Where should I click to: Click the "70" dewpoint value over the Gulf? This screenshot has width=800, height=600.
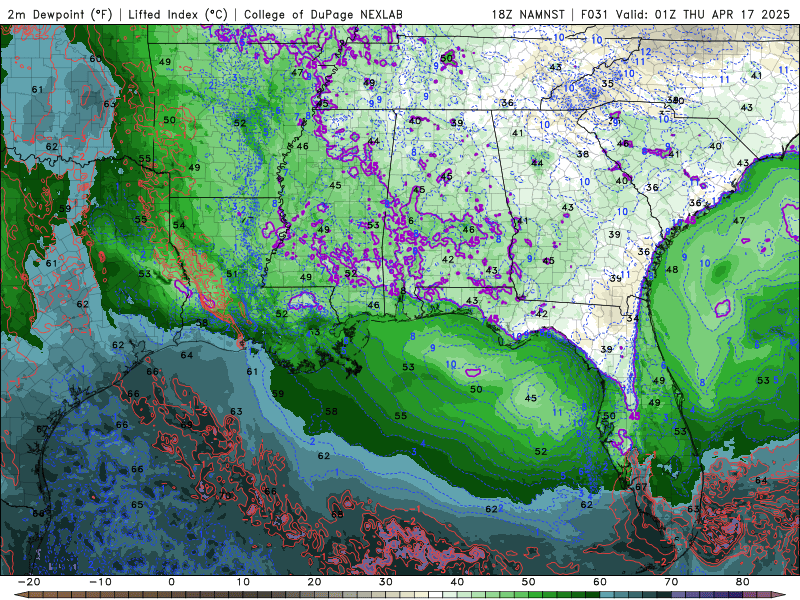point(224,495)
